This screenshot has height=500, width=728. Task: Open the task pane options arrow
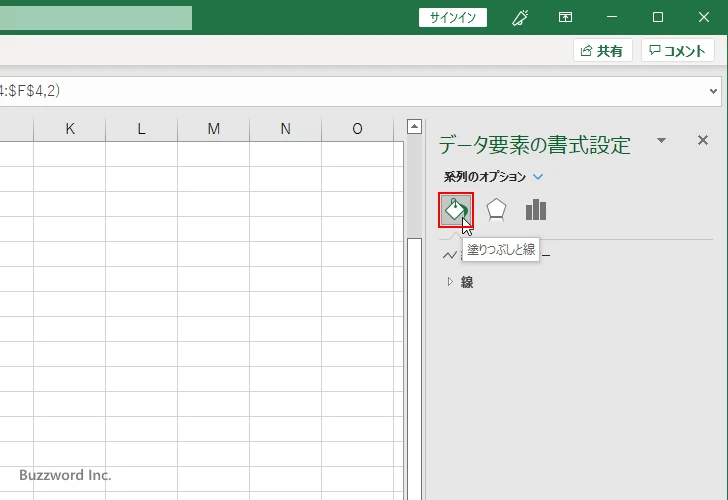point(661,141)
